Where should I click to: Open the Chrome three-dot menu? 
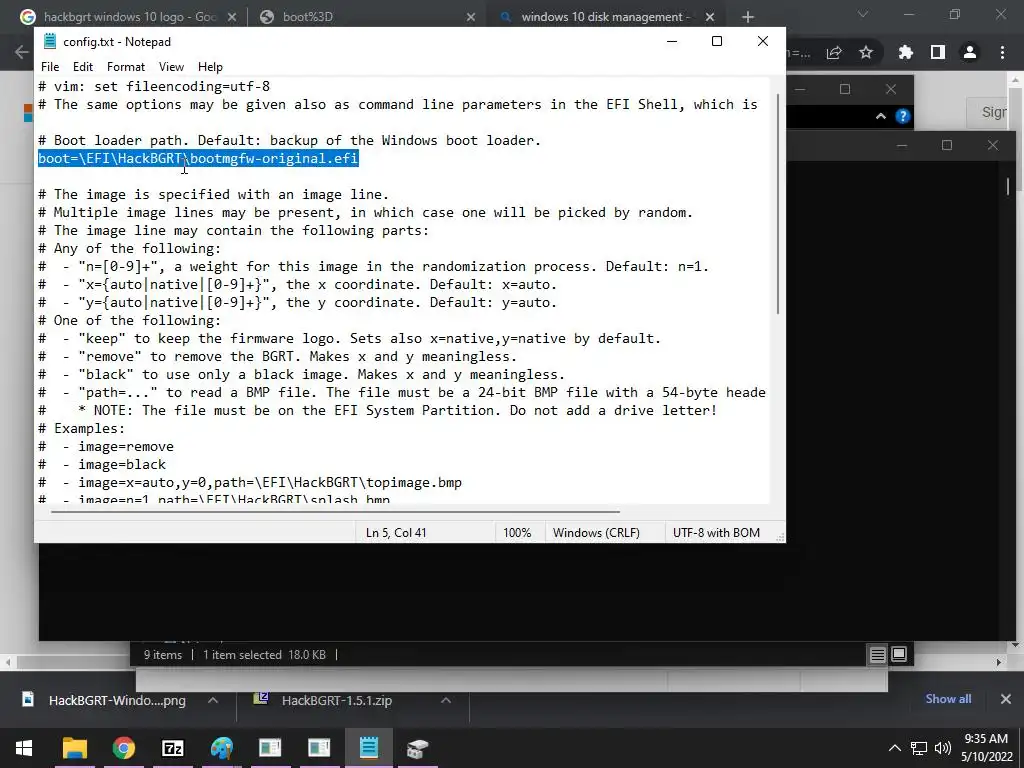tap(1002, 52)
